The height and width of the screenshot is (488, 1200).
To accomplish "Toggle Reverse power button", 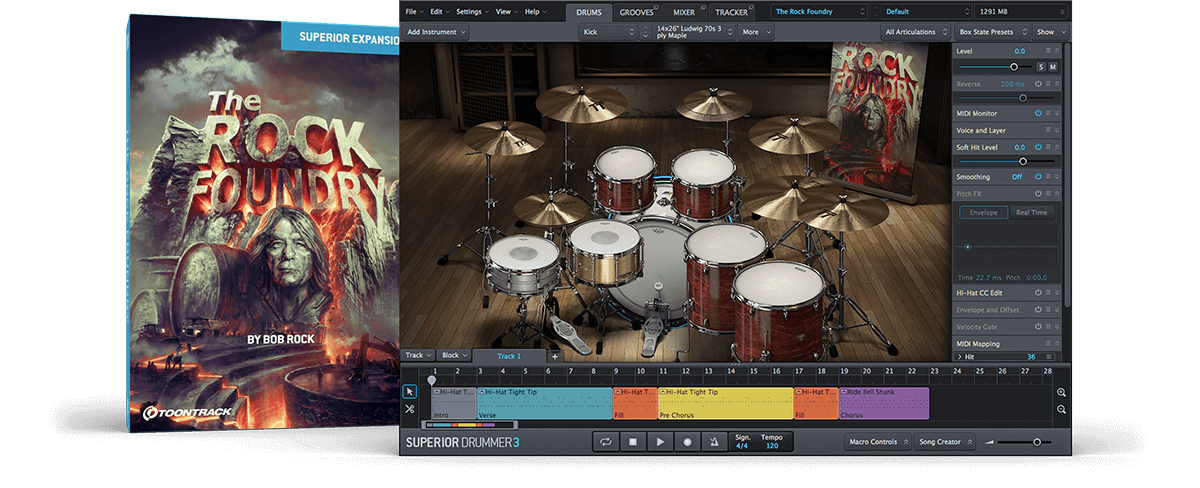I will tap(1038, 84).
